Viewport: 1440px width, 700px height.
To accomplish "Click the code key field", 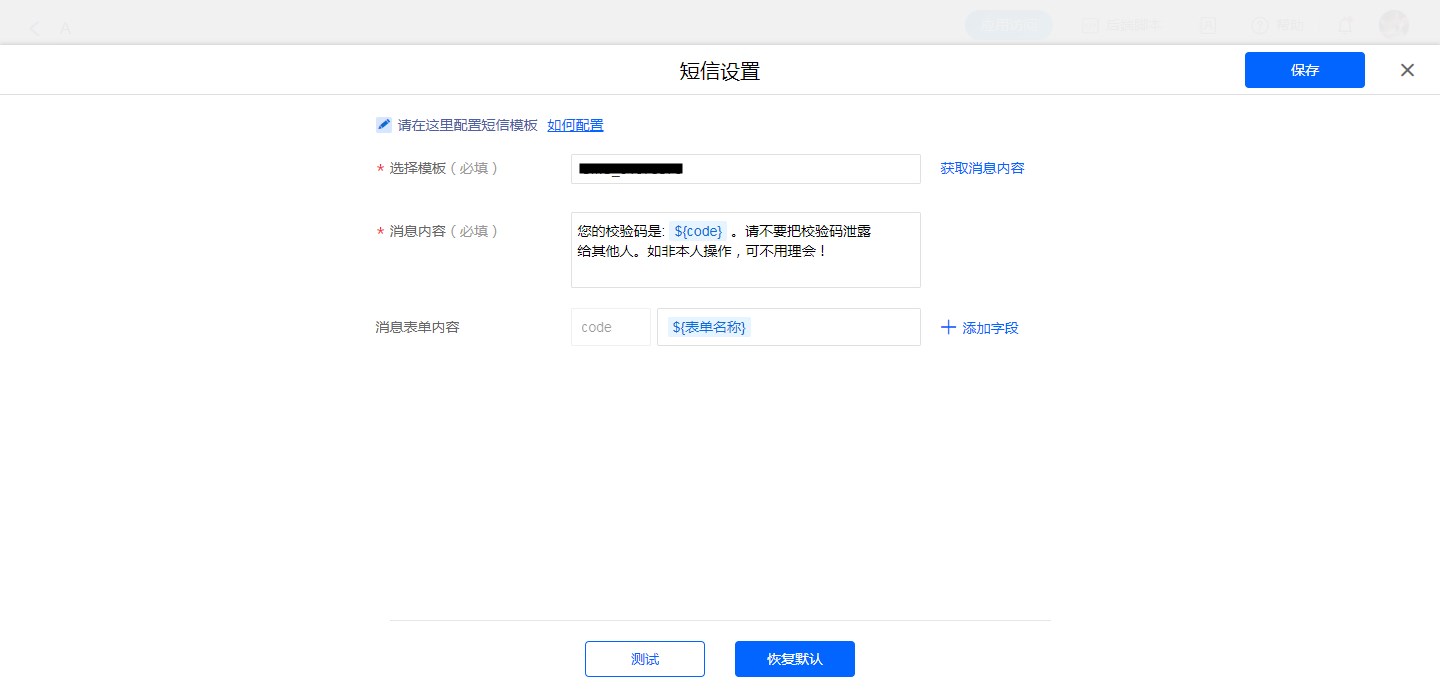I will [610, 327].
